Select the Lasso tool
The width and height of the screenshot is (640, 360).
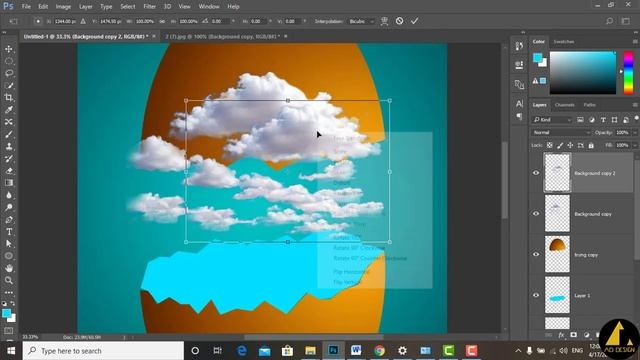9,73
